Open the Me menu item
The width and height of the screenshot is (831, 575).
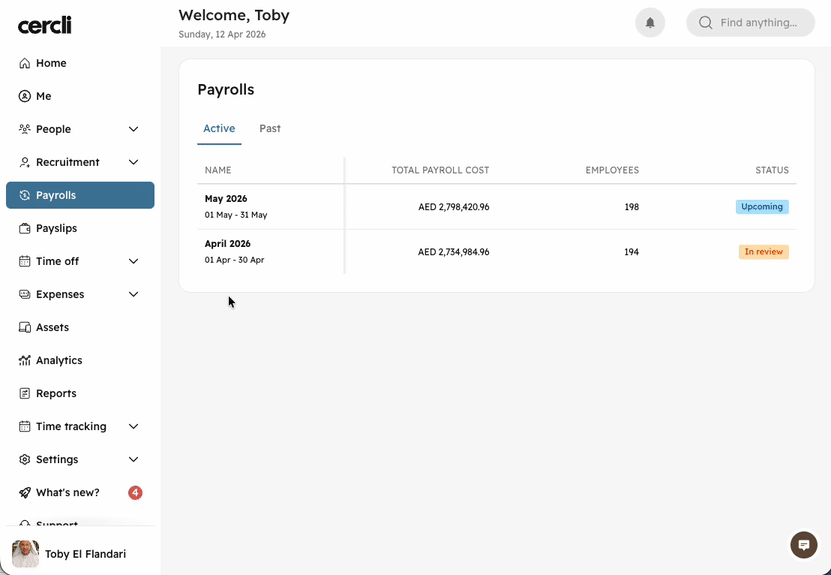[x=80, y=96]
